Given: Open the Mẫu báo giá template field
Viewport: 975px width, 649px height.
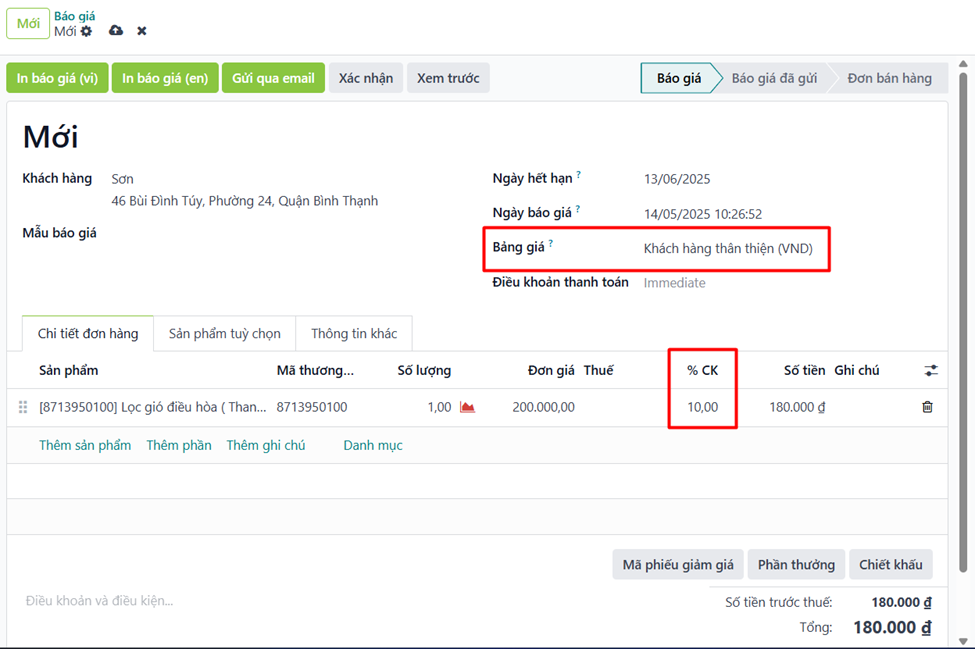Looking at the screenshot, I should point(250,234).
